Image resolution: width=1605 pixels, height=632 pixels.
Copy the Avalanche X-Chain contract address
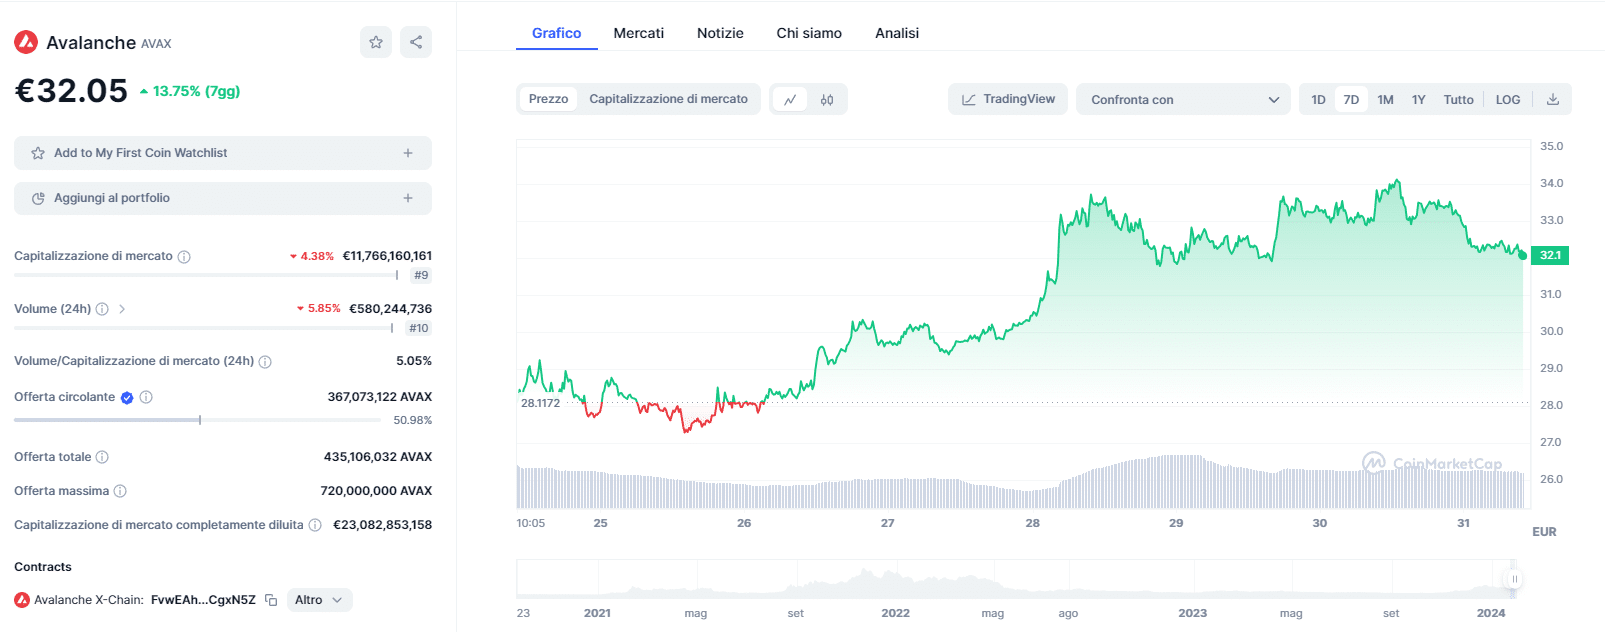click(271, 600)
